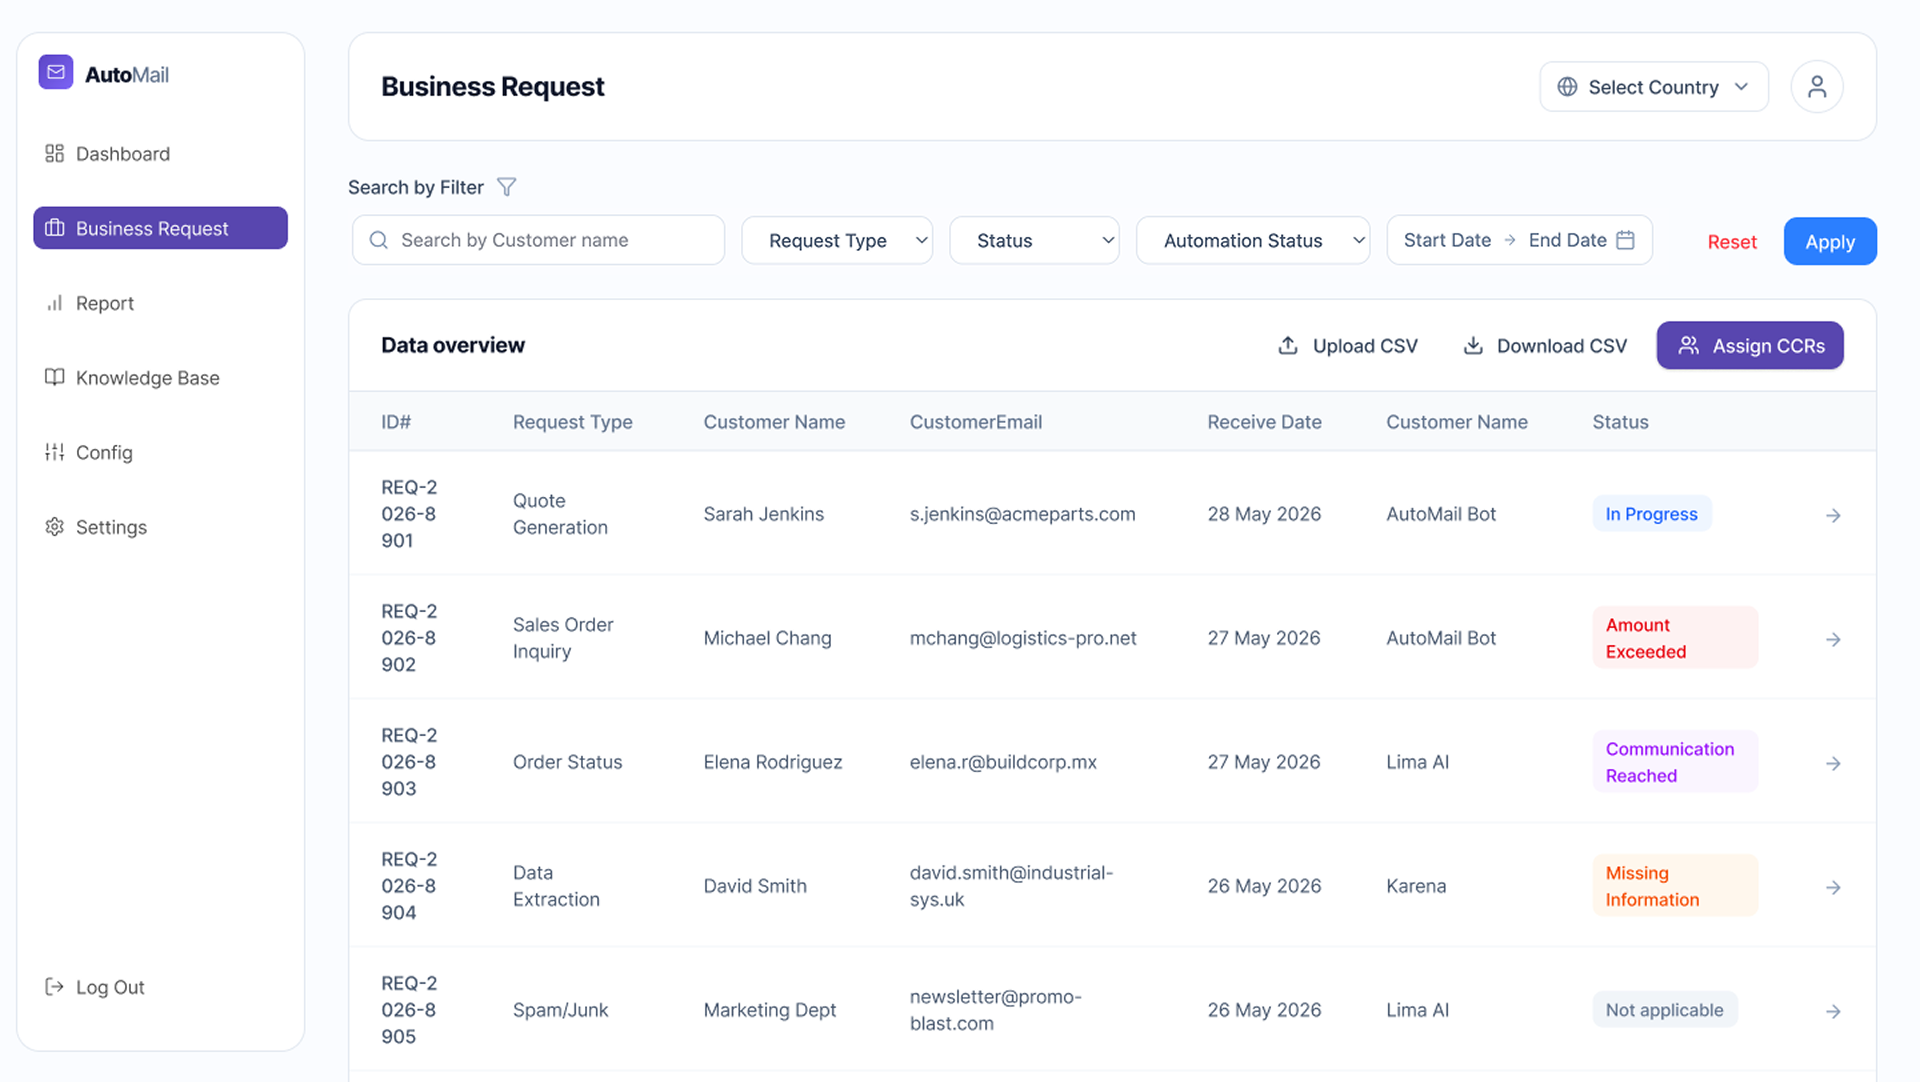Click Karena assignee cell

[x=1416, y=886]
